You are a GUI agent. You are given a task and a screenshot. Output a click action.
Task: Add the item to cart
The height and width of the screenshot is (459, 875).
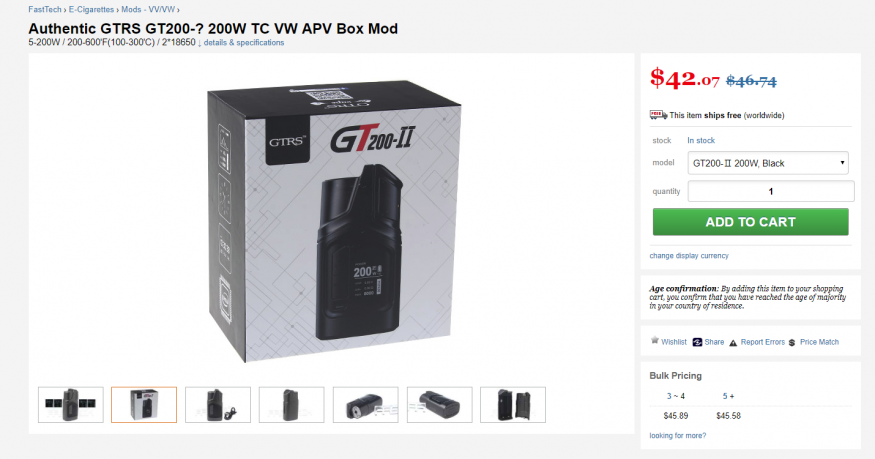pyautogui.click(x=751, y=222)
